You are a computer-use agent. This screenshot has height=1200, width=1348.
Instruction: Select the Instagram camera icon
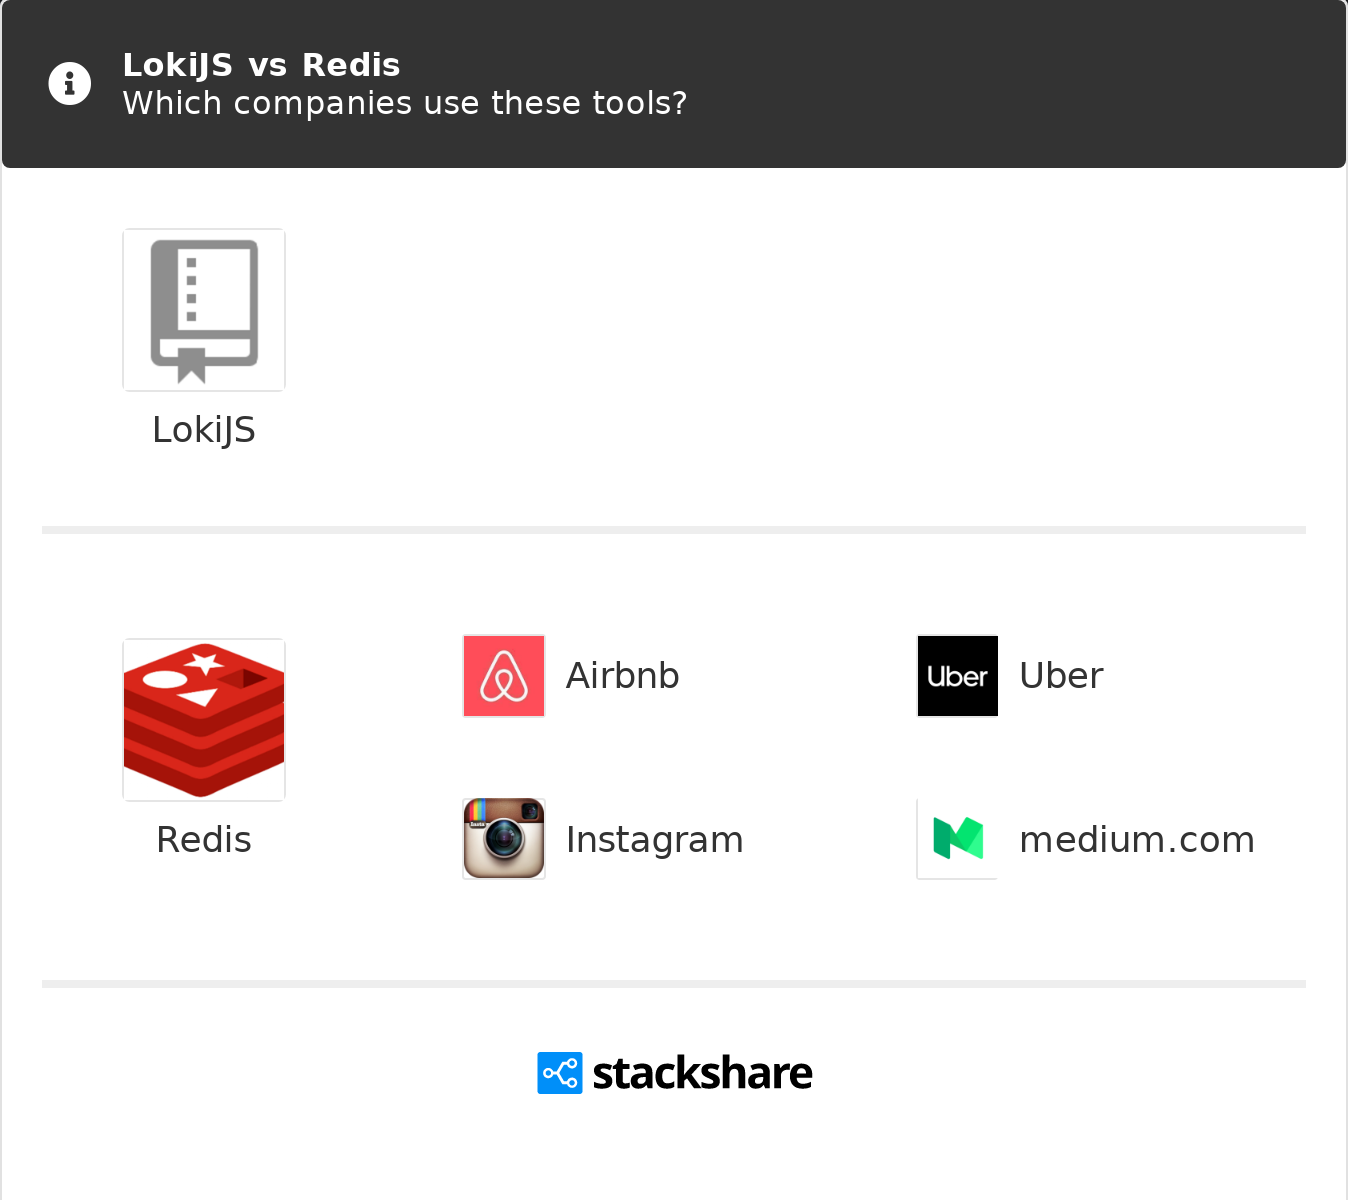[x=504, y=839]
